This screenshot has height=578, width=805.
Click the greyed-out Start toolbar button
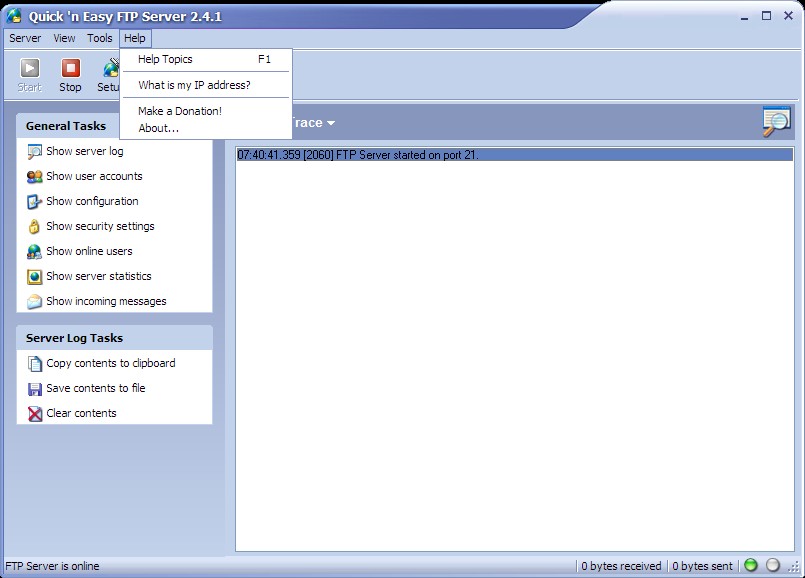(29, 75)
